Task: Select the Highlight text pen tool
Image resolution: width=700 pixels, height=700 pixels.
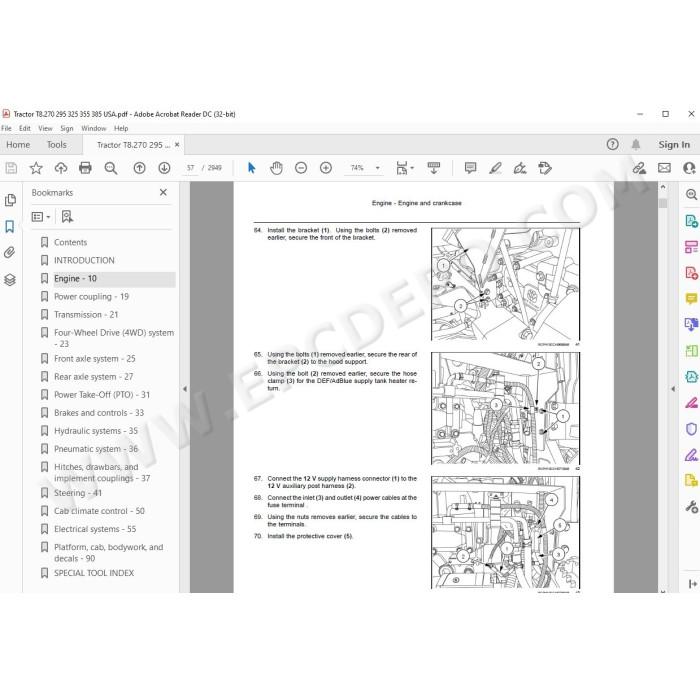Action: tap(495, 168)
